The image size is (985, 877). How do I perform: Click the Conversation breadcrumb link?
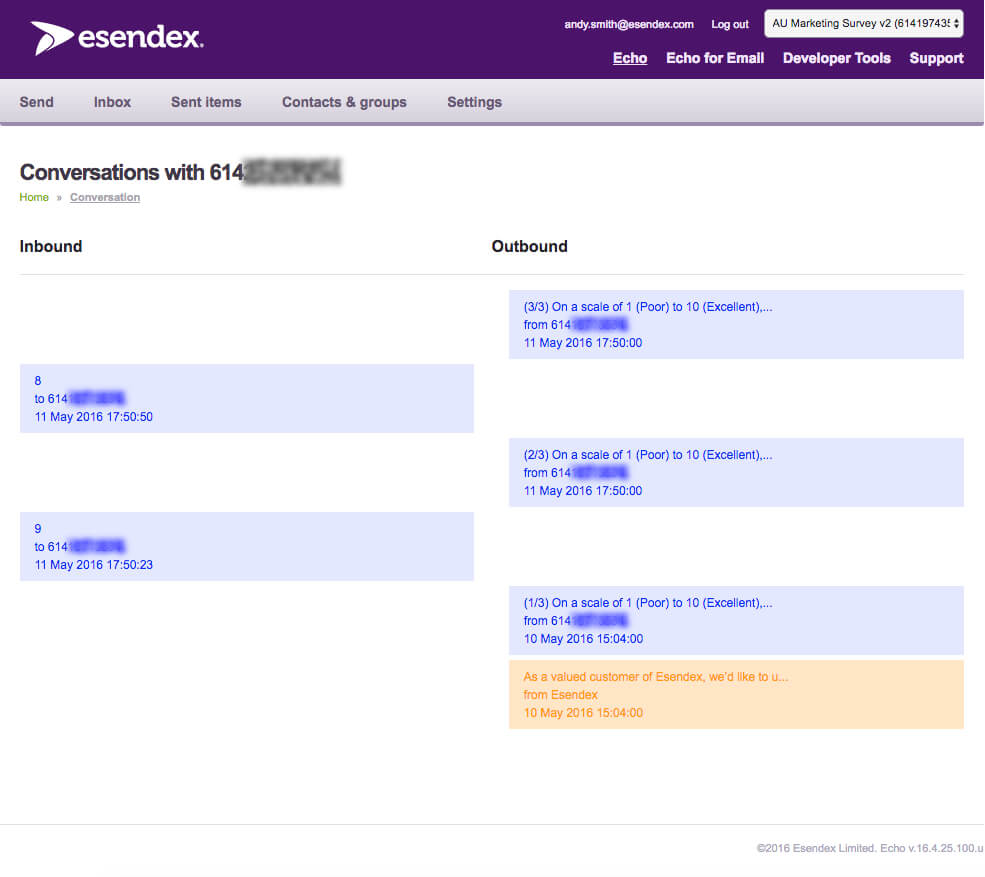click(105, 197)
